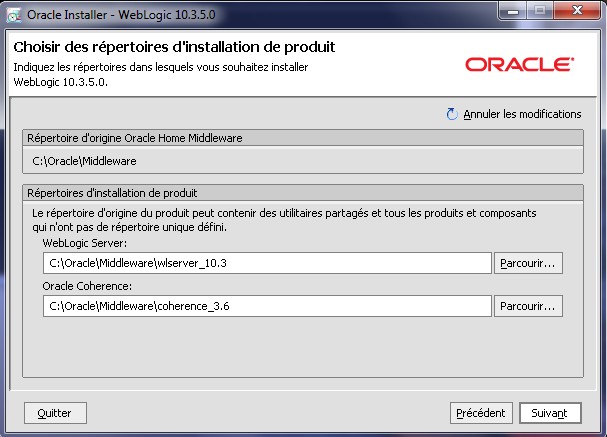Click the "Répertoires d'installation de produit" header
The image size is (607, 437).
(x=303, y=193)
